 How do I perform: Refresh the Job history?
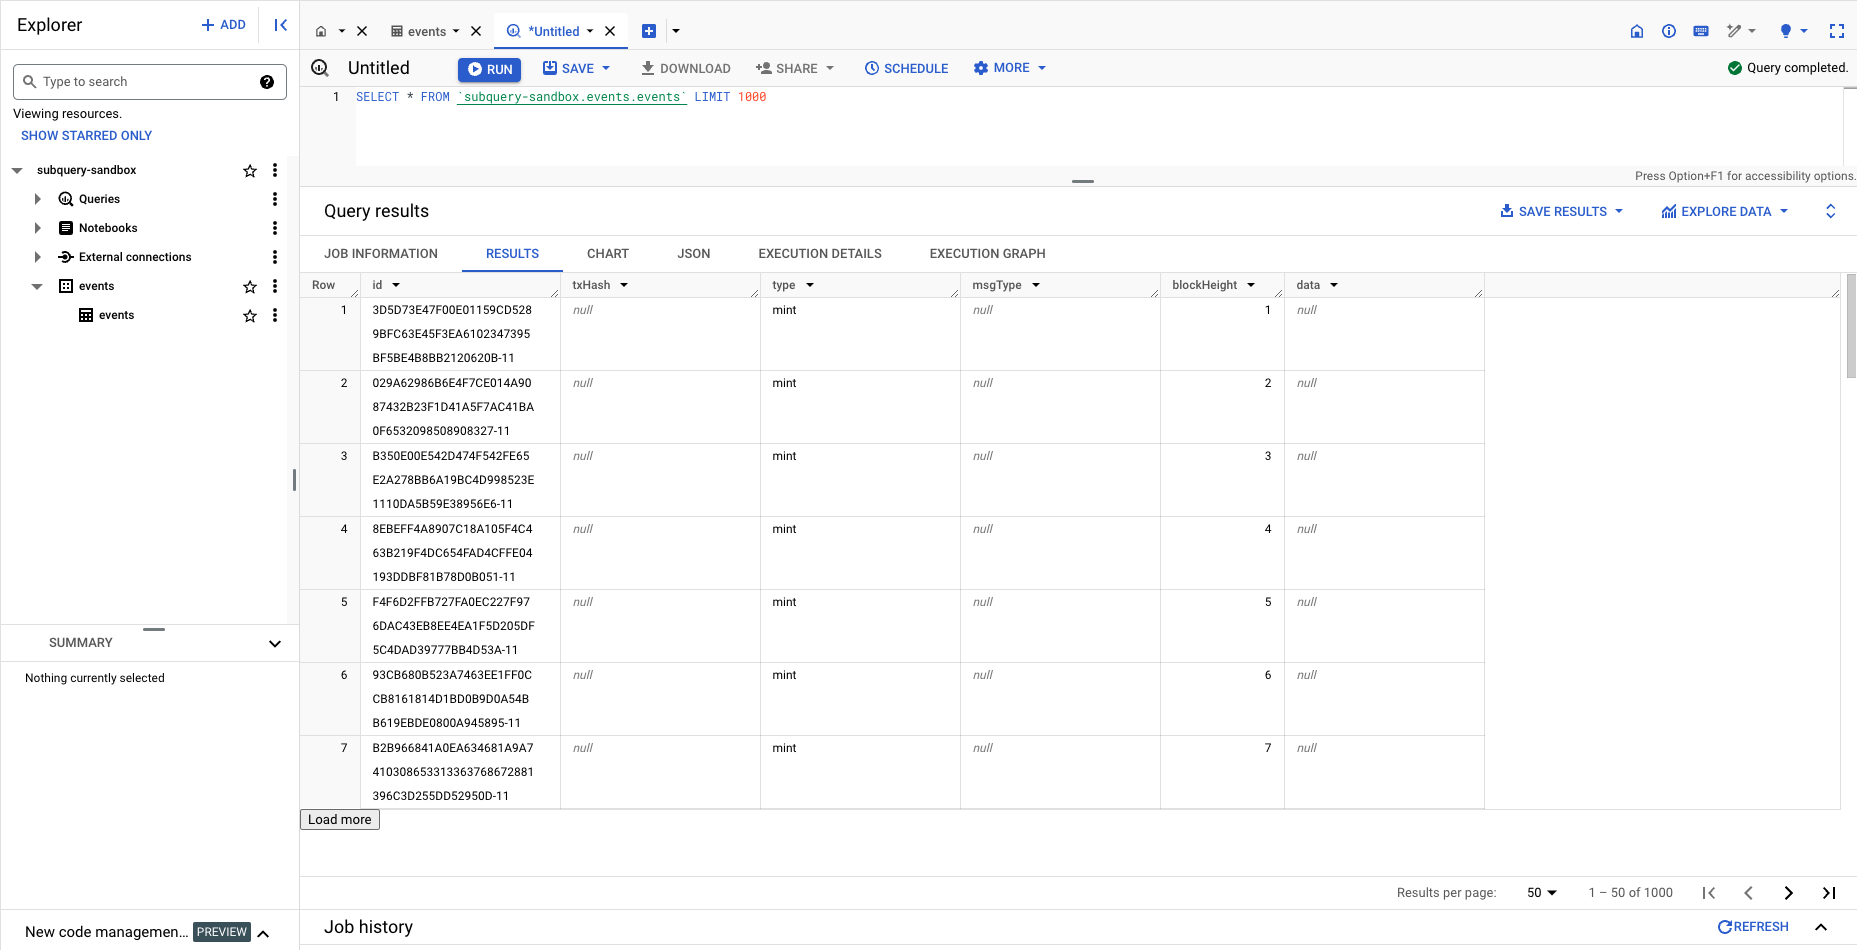pos(1753,927)
